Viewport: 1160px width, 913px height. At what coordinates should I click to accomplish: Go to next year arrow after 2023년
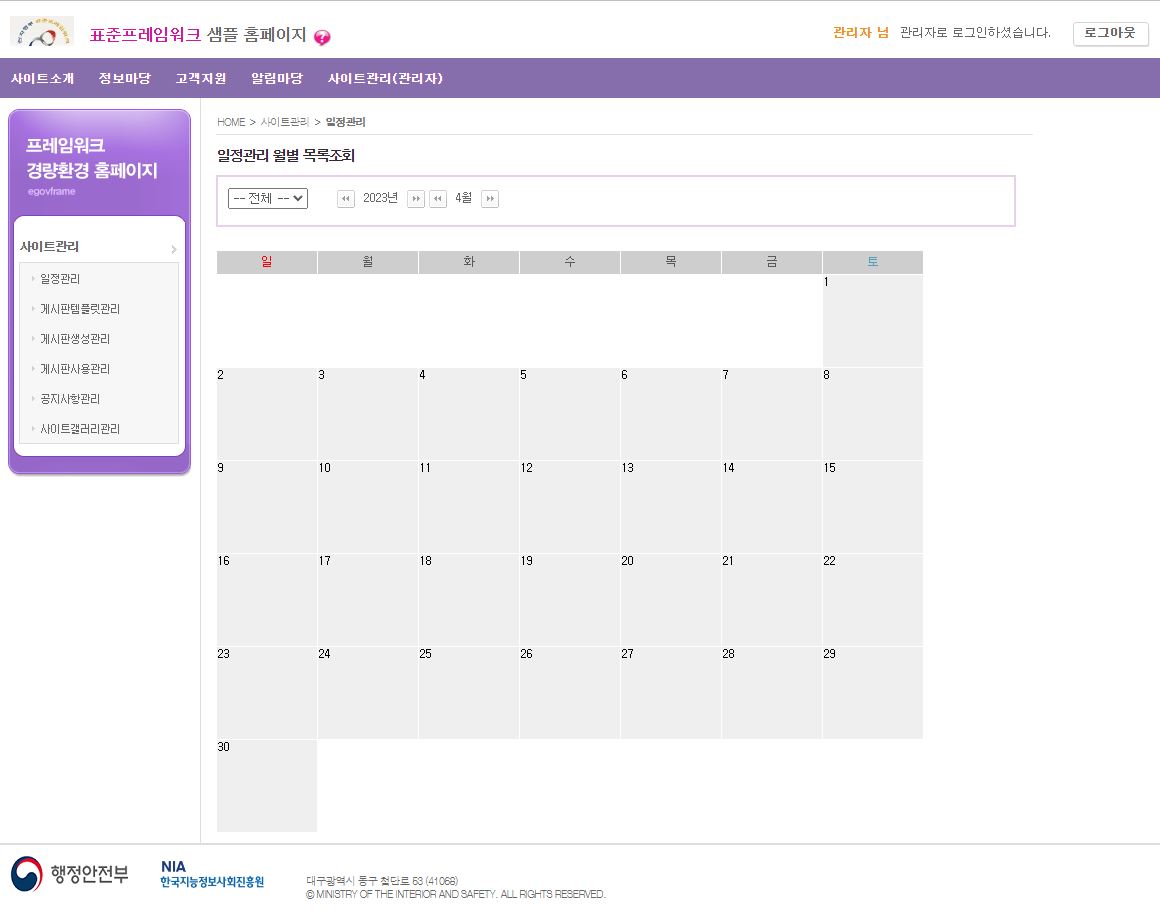(x=416, y=199)
